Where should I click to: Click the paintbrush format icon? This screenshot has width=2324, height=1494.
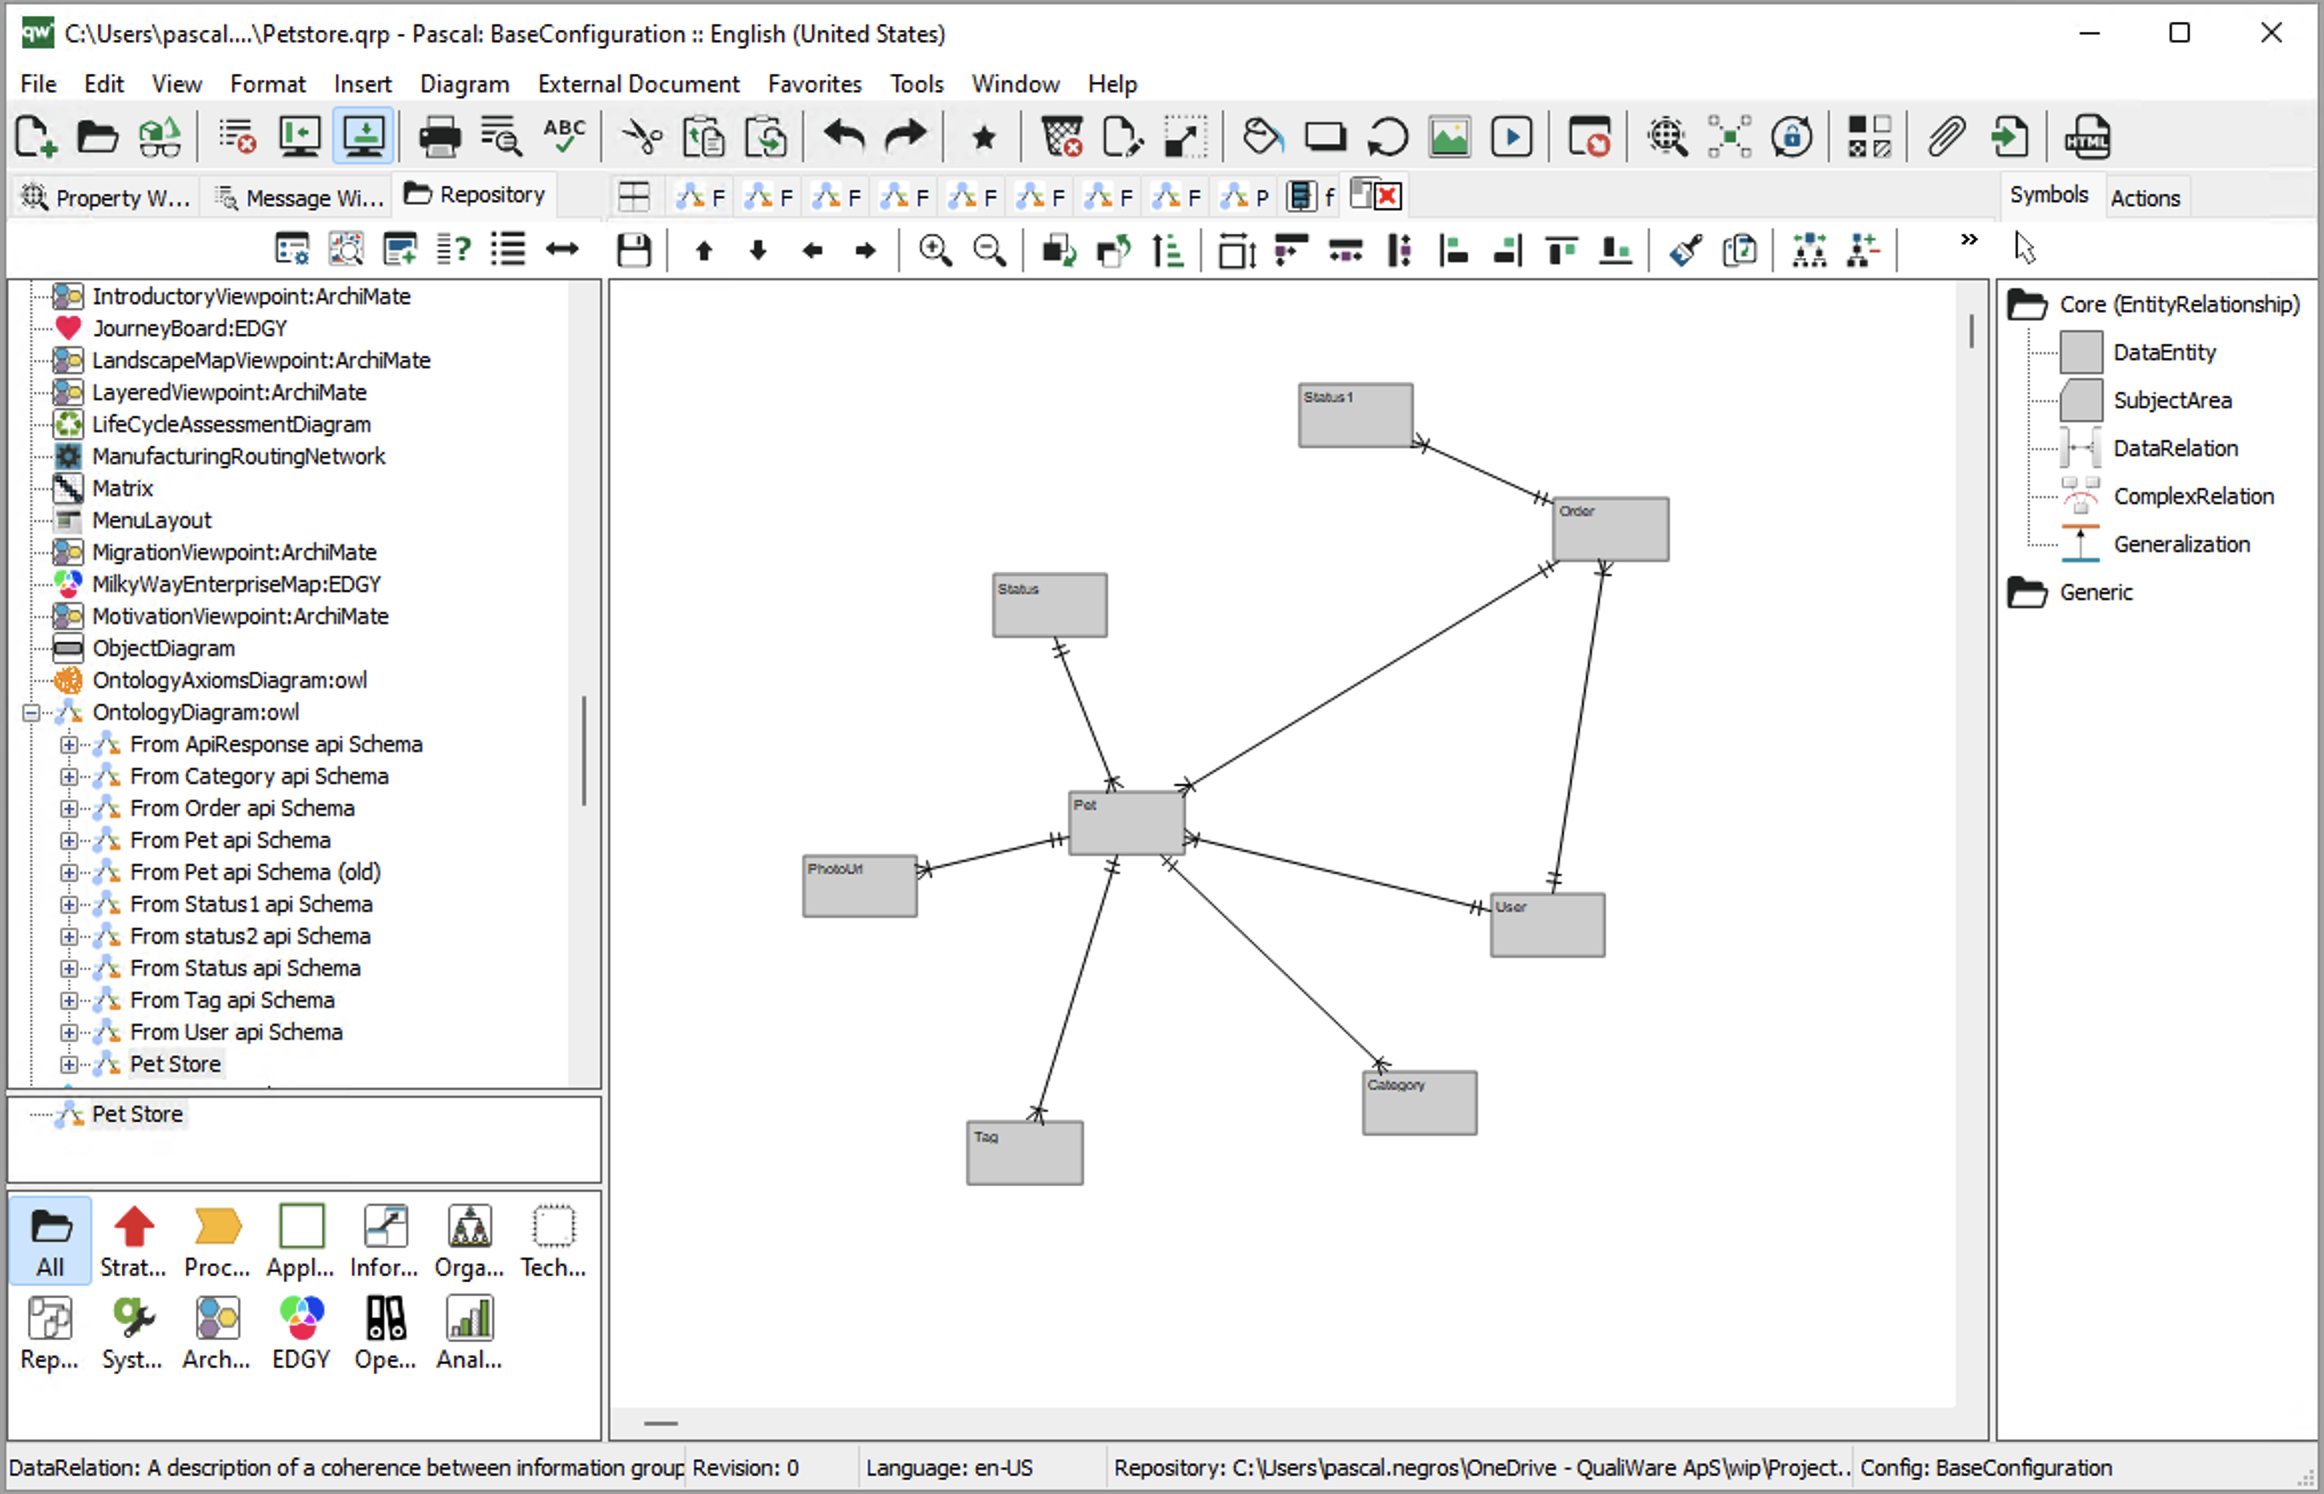(x=1686, y=250)
